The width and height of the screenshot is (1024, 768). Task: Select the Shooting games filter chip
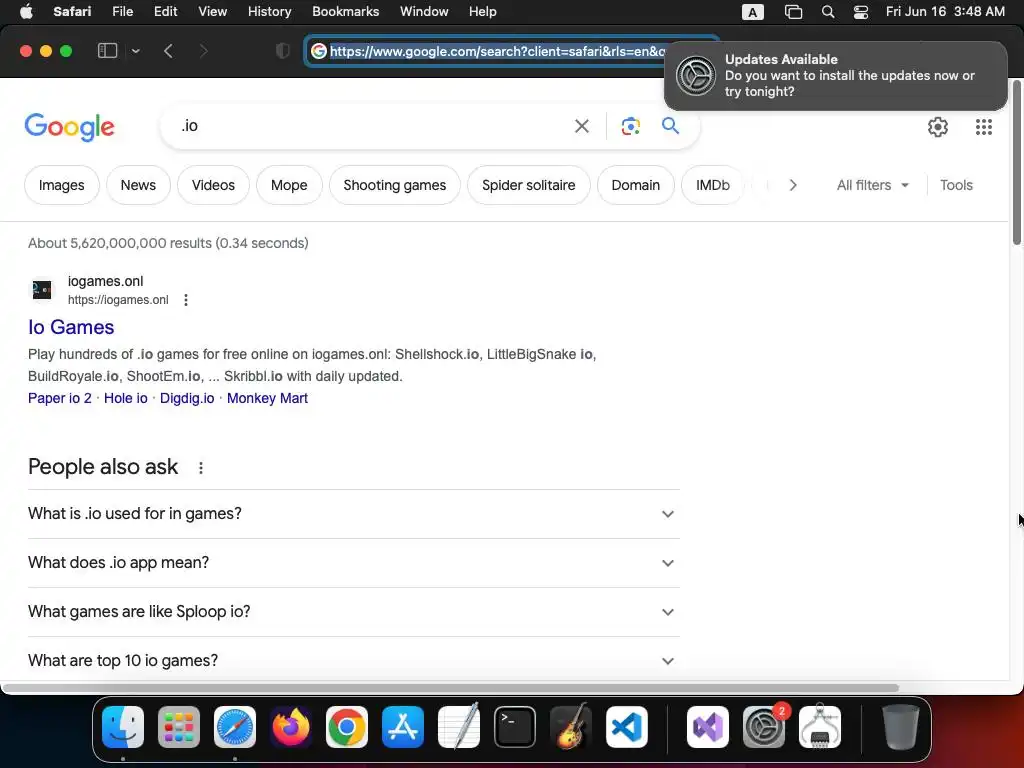(394, 185)
